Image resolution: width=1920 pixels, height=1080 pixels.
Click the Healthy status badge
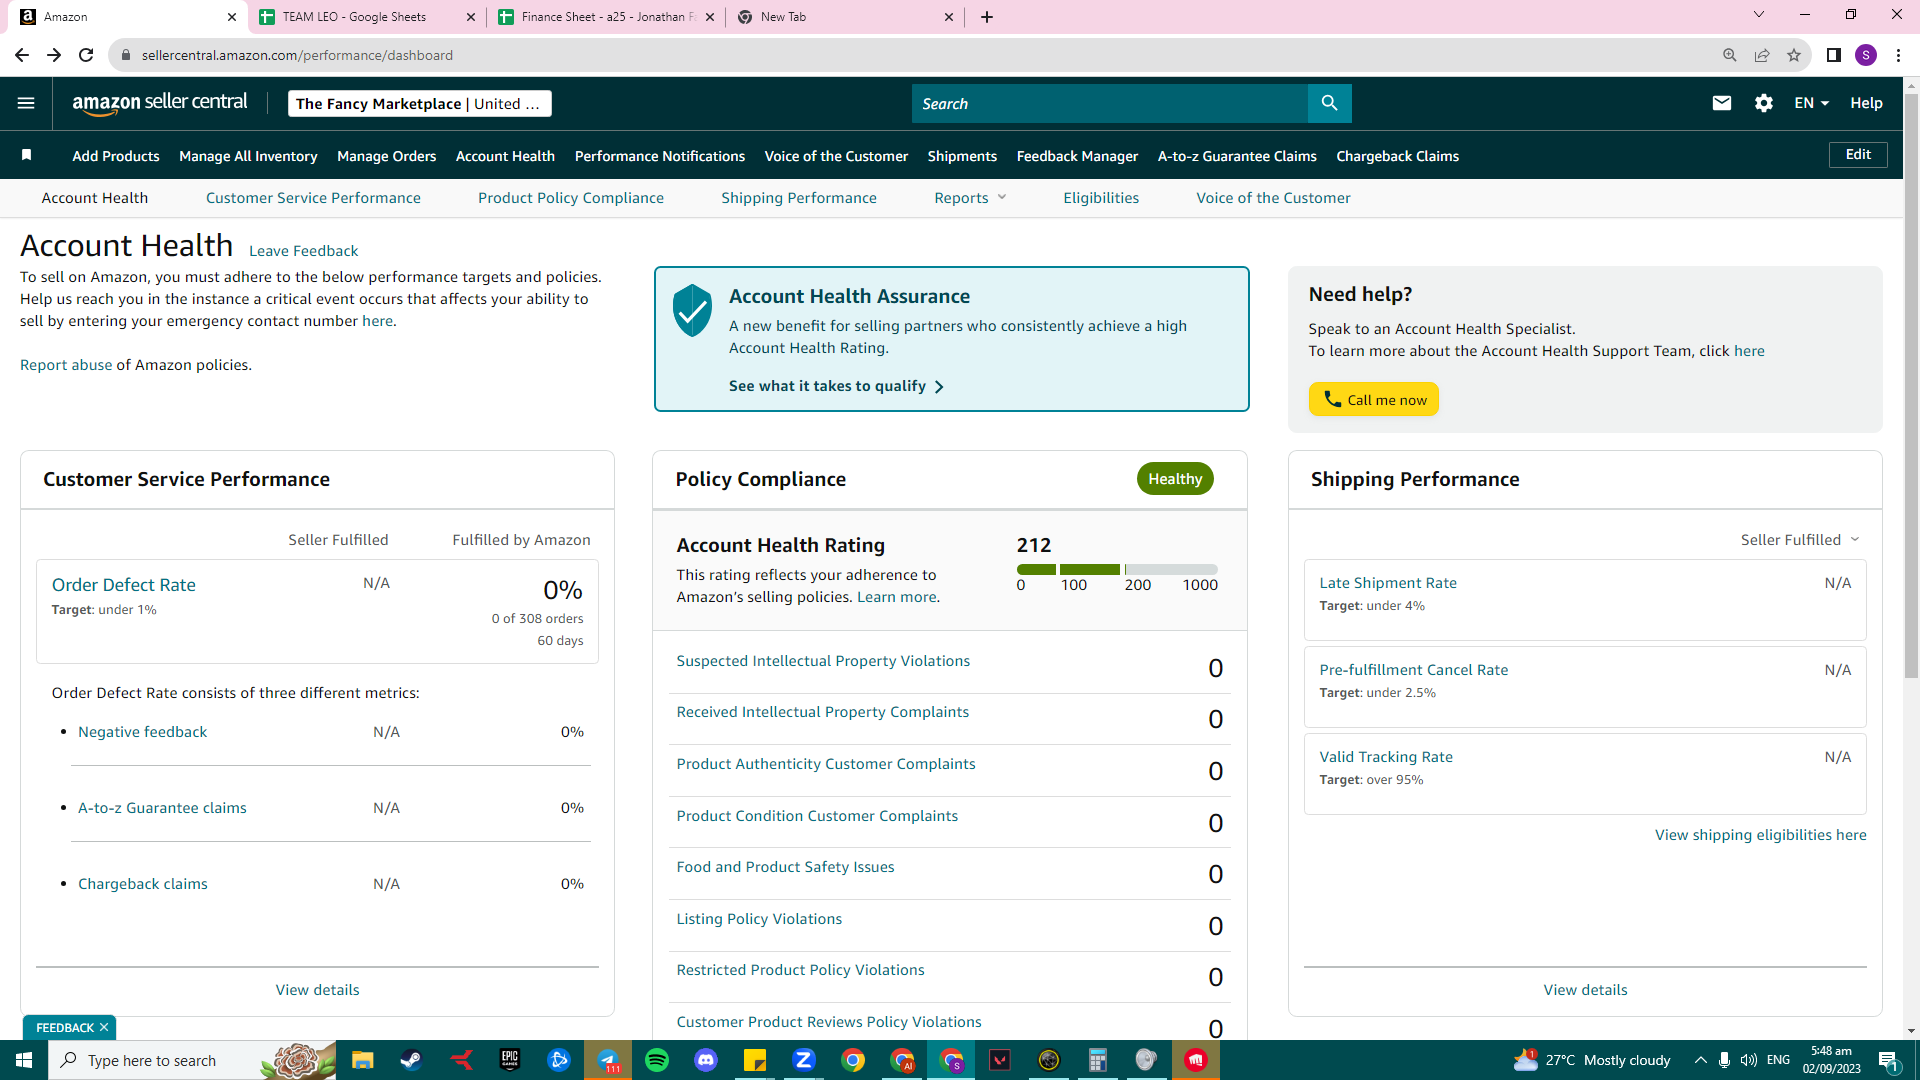[x=1175, y=479]
